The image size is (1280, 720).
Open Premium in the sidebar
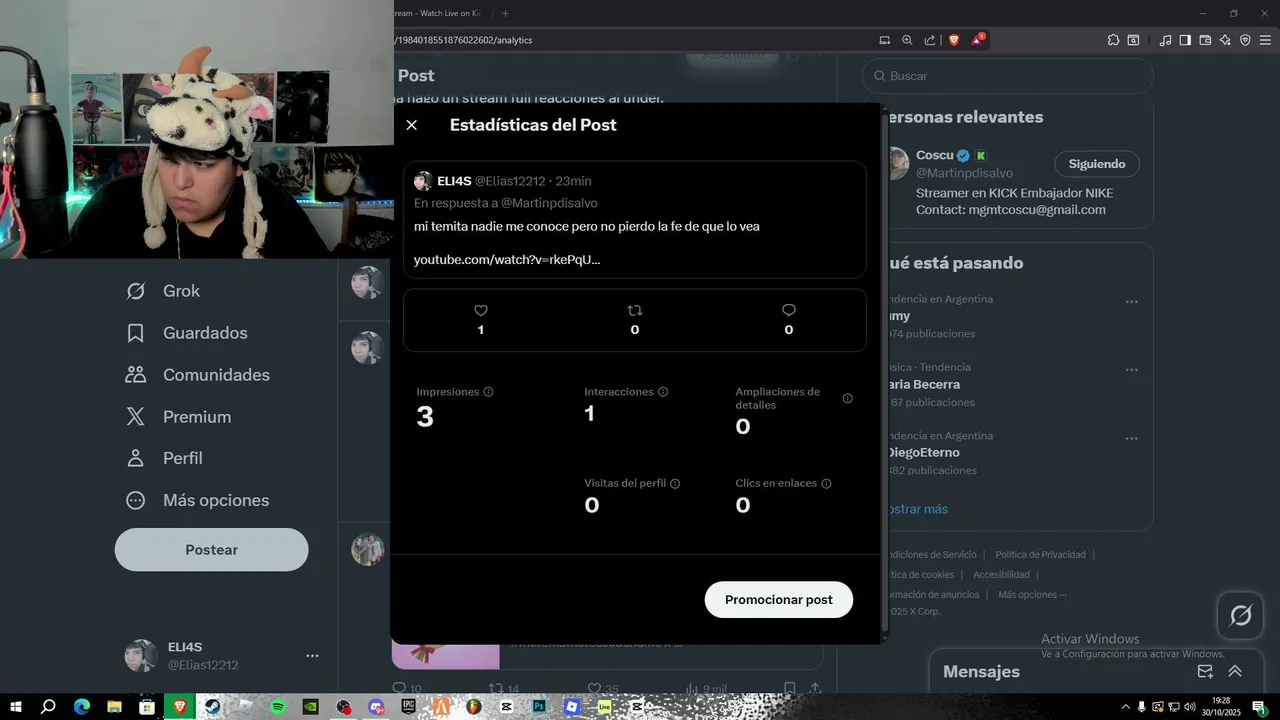click(178, 417)
